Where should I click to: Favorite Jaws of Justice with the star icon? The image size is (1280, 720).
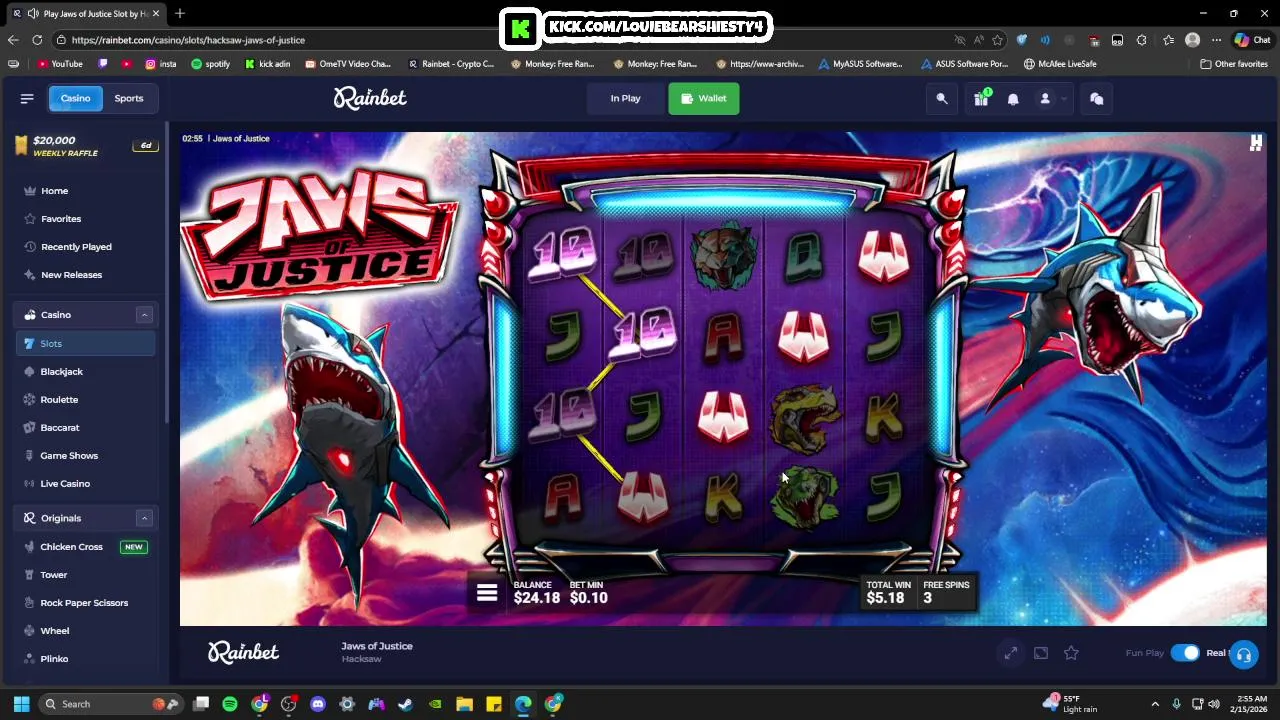pyautogui.click(x=1071, y=653)
